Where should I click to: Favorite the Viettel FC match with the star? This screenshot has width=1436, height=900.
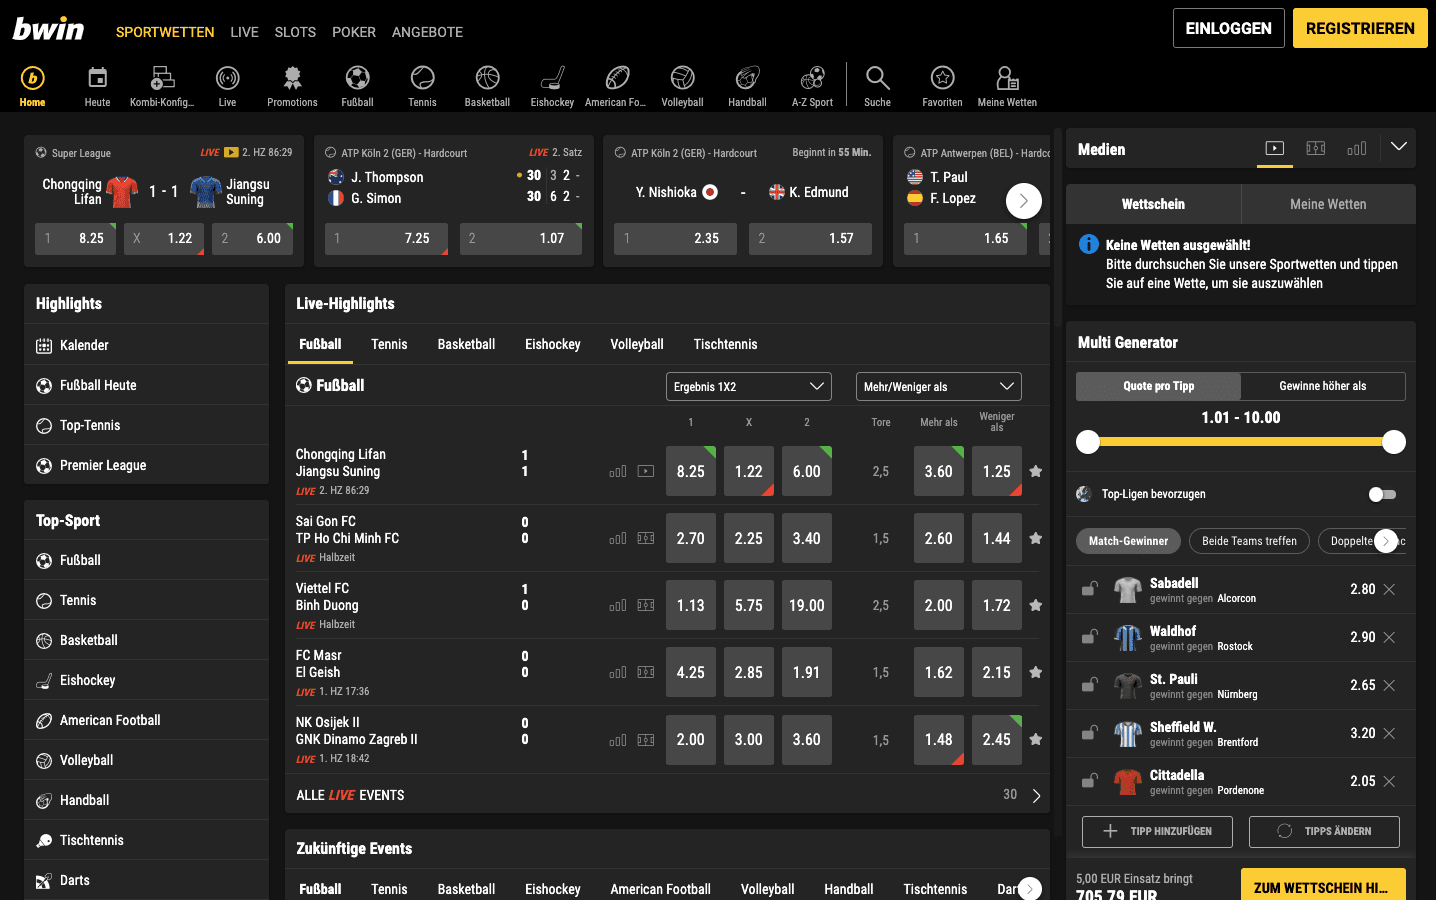pyautogui.click(x=1035, y=605)
